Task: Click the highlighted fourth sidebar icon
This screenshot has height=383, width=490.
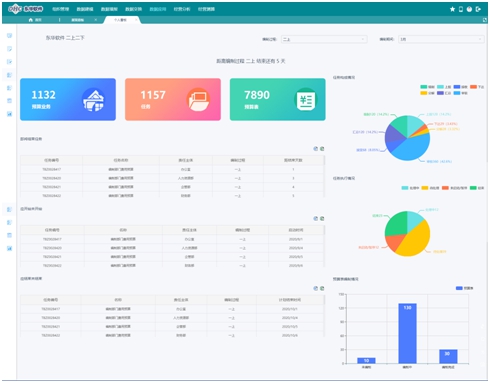Action: pos(9,75)
